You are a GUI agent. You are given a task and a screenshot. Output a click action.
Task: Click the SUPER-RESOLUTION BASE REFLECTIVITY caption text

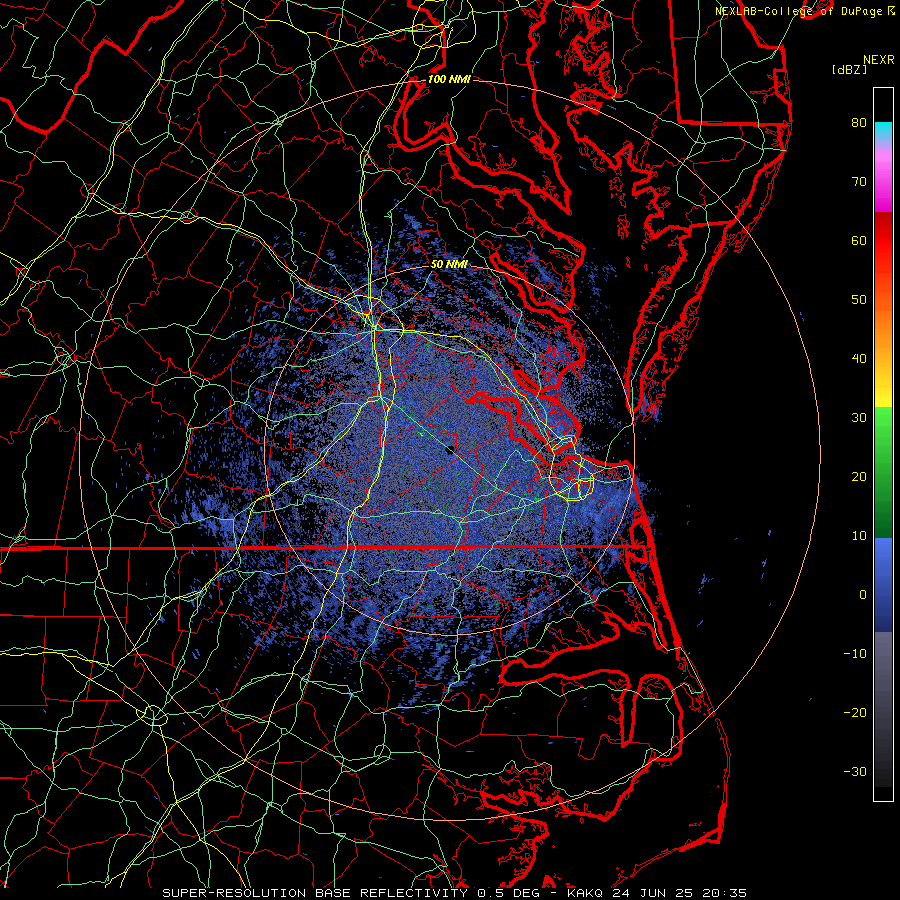315,893
